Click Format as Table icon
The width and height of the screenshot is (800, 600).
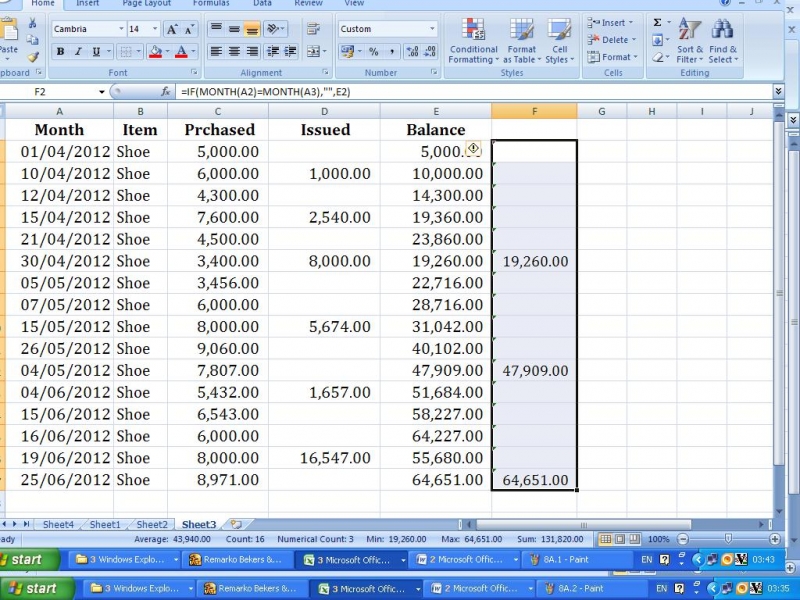click(521, 41)
